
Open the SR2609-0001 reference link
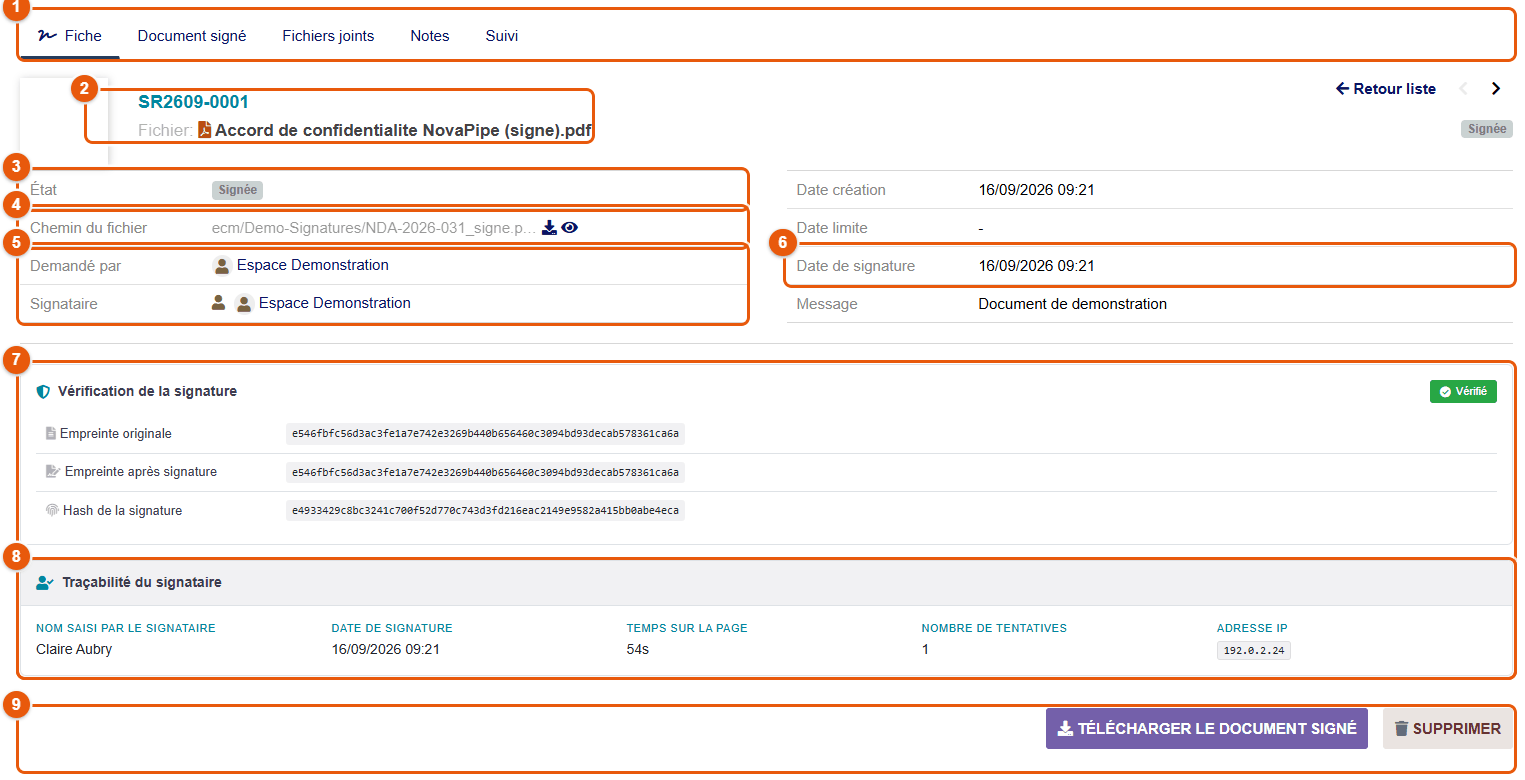(x=193, y=102)
